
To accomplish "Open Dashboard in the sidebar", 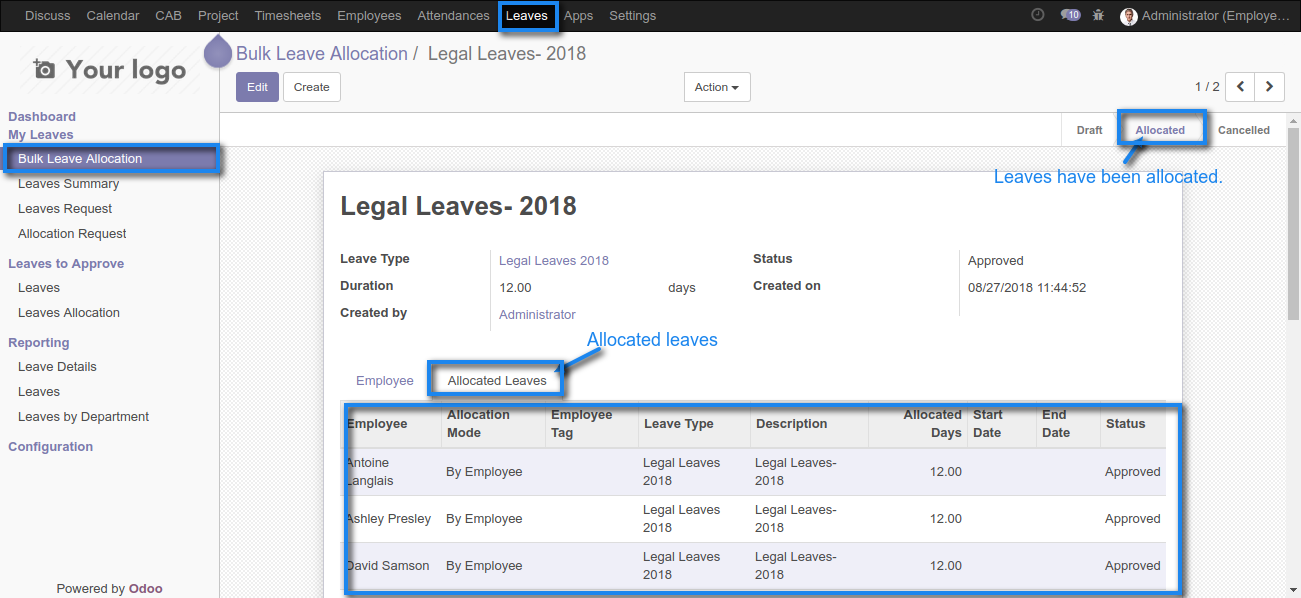I will (42, 116).
